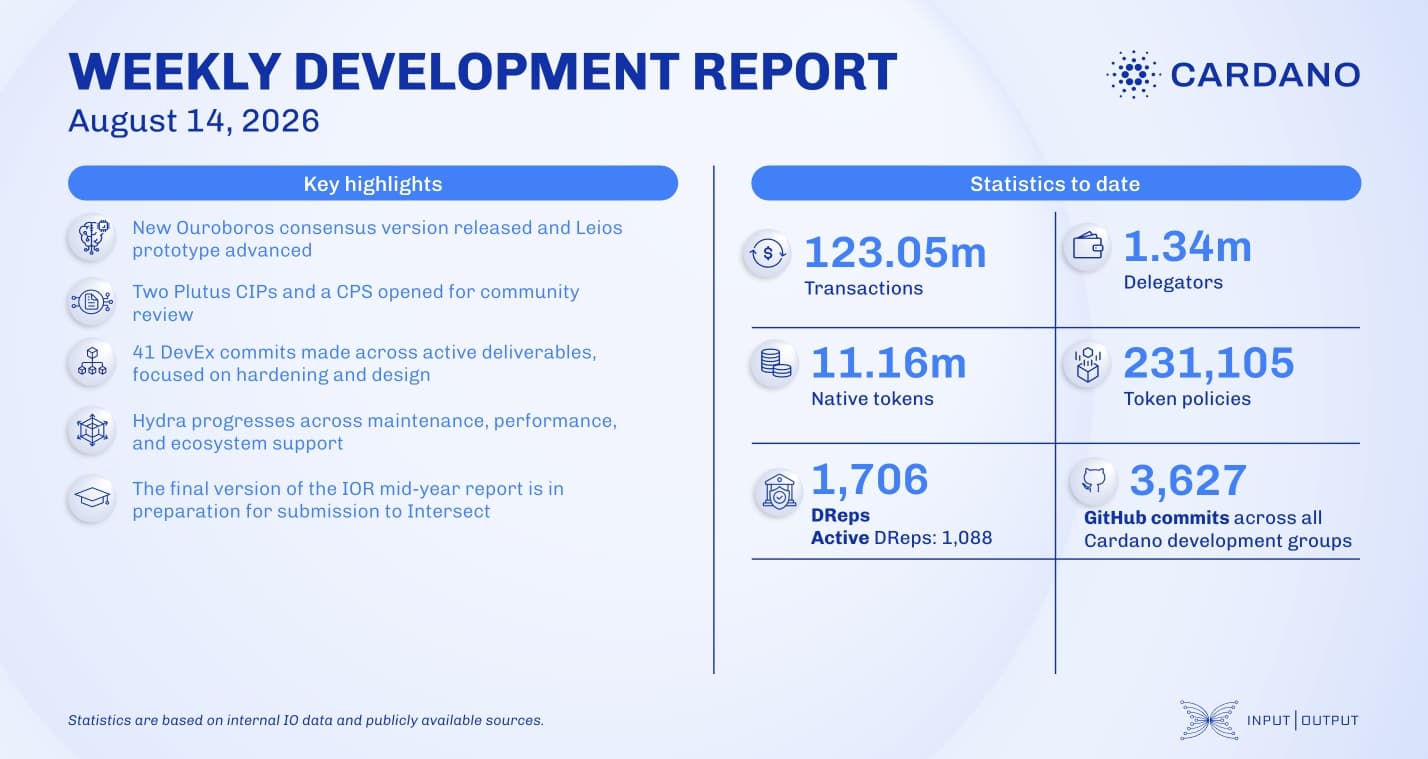The height and width of the screenshot is (759, 1428).
Task: Click the 11.16m native tokens figure
Action: pyautogui.click(x=889, y=362)
